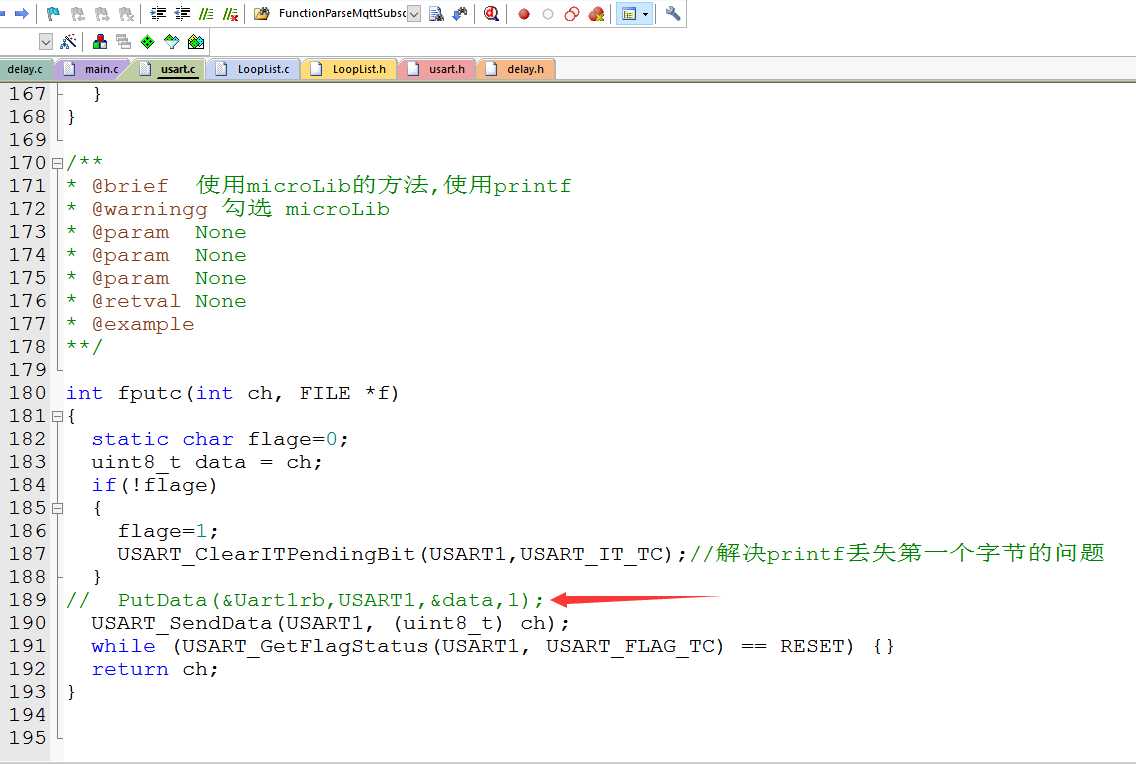Open the Pack Installer icon
This screenshot has width=1136, height=764.
pos(196,42)
